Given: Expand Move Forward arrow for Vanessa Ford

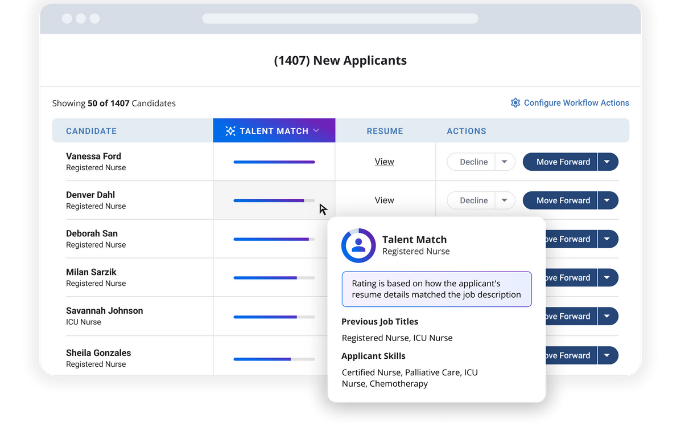Looking at the screenshot, I should [608, 162].
